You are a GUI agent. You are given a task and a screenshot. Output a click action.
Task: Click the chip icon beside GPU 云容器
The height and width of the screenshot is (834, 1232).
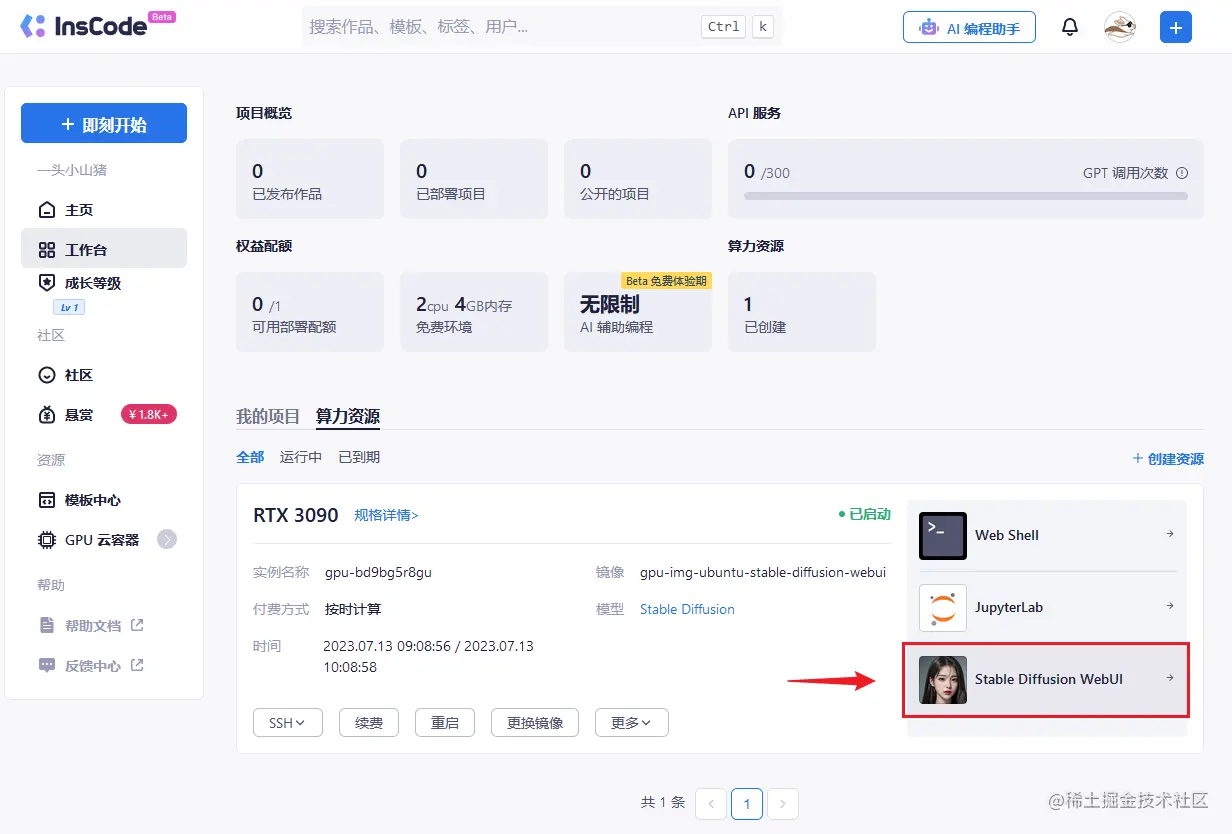pyautogui.click(x=46, y=540)
